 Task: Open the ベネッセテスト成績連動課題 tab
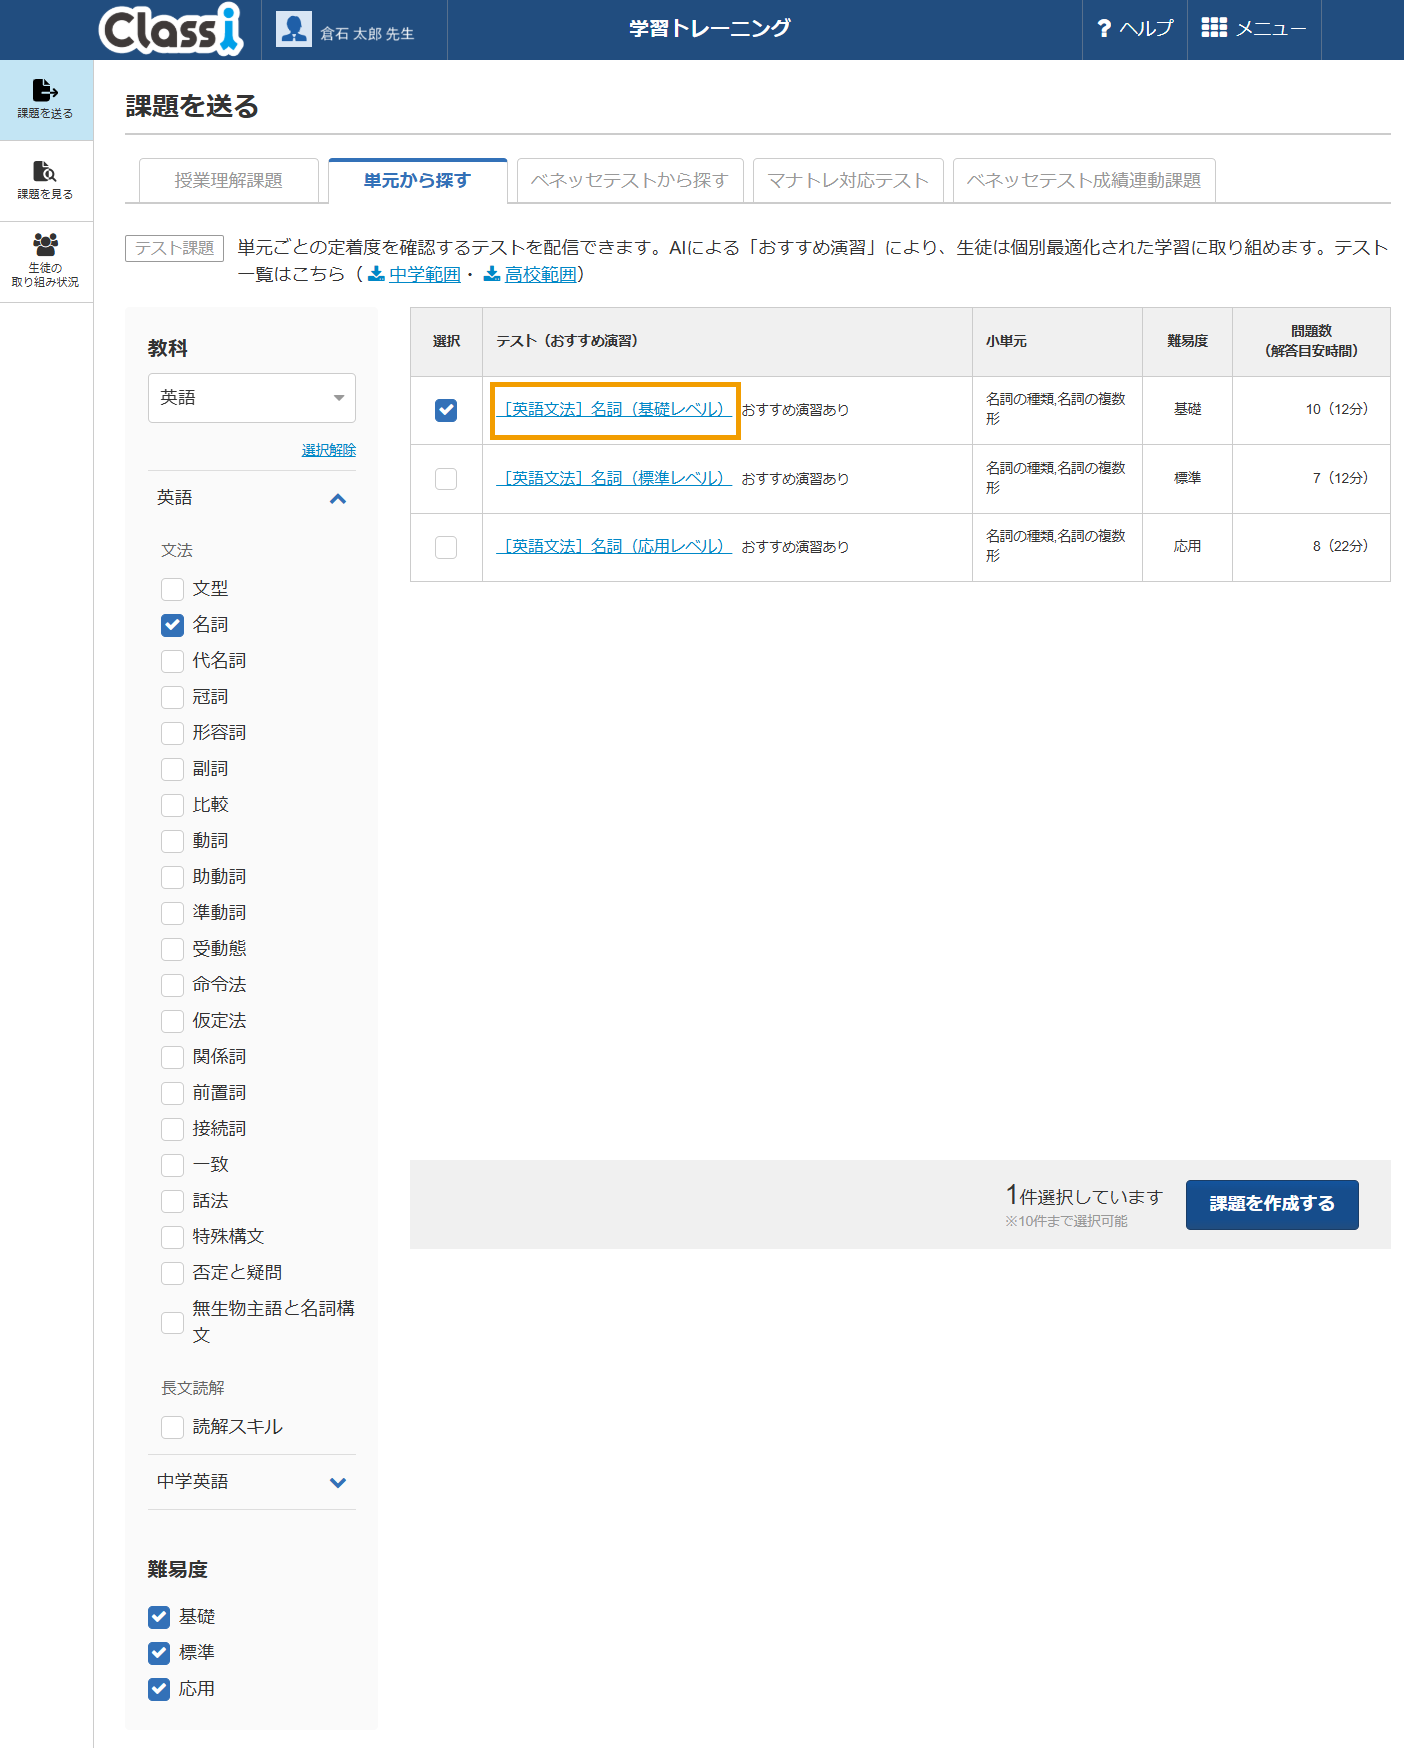tap(1084, 181)
